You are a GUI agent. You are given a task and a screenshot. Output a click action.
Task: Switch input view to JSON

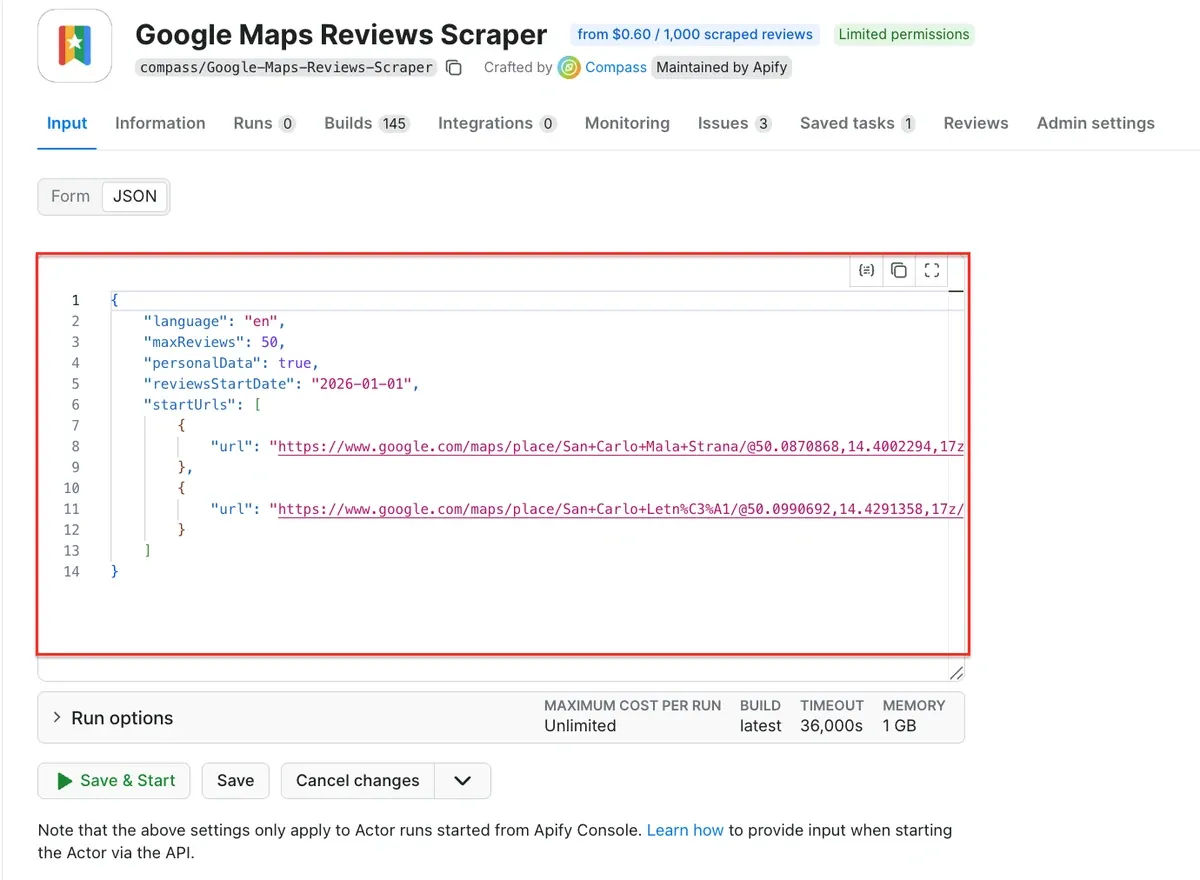(135, 196)
